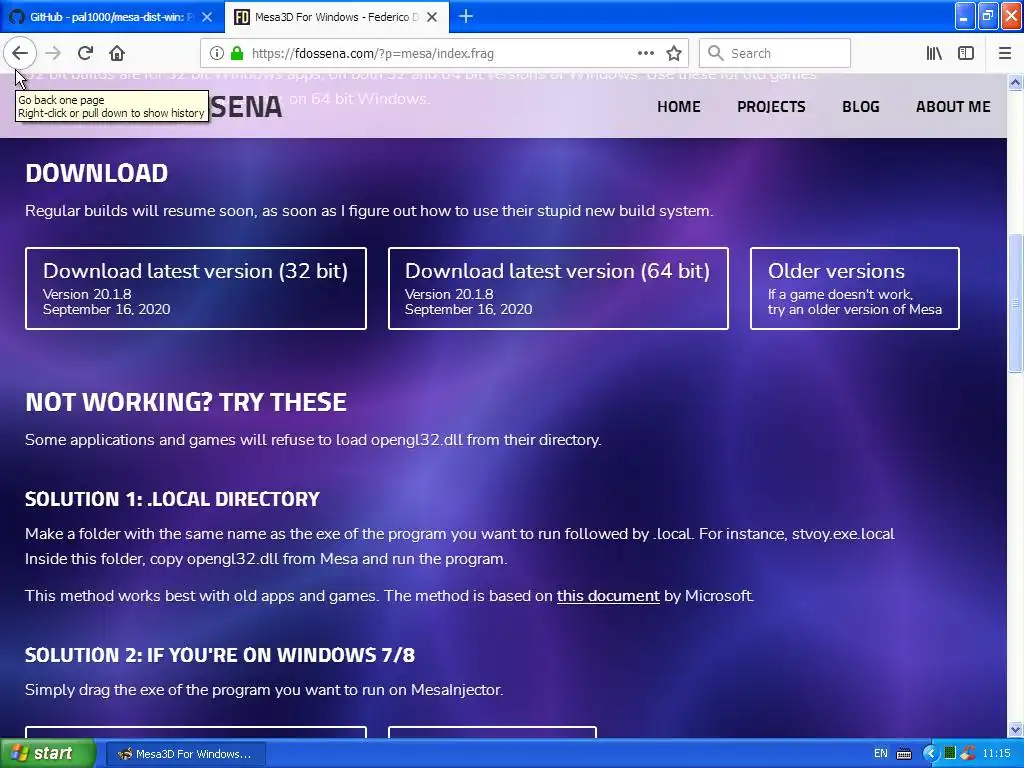This screenshot has height=768, width=1024.
Task: Click the 11:15 system clock
Action: pos(997,754)
